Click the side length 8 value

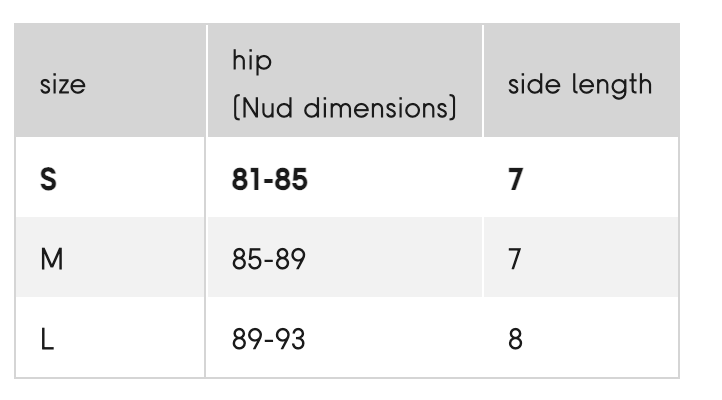tap(515, 340)
